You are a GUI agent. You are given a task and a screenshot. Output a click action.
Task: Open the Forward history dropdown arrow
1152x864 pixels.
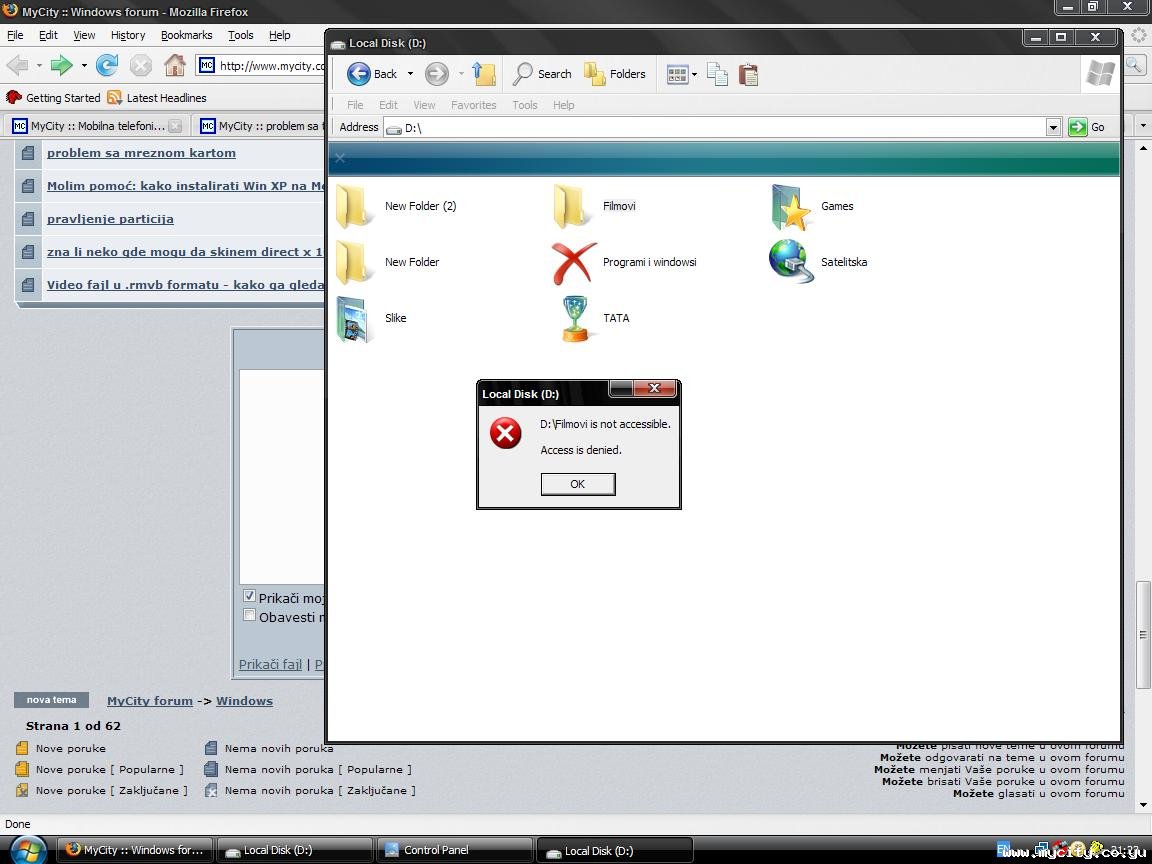[461, 73]
